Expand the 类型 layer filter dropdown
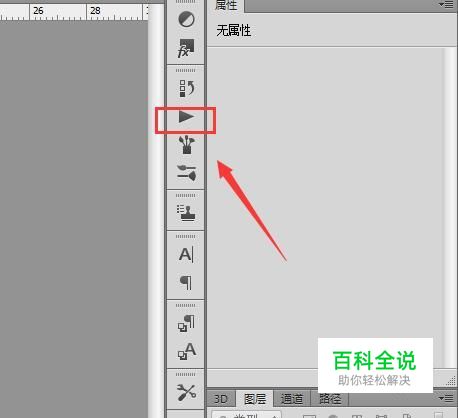 [247, 414]
